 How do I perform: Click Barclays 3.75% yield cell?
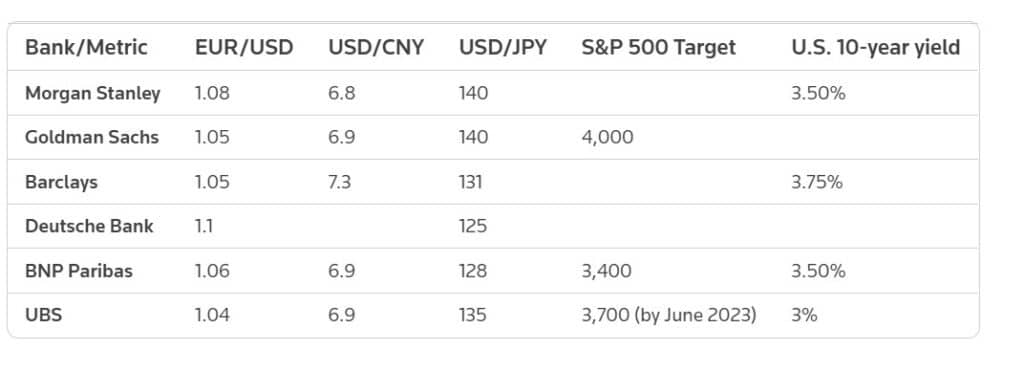[817, 182]
